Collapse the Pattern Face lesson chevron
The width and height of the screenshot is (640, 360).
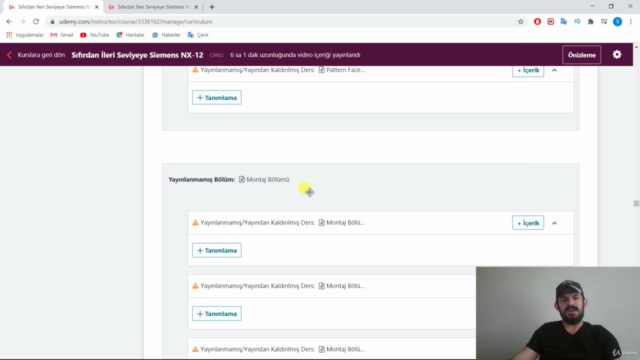[554, 70]
